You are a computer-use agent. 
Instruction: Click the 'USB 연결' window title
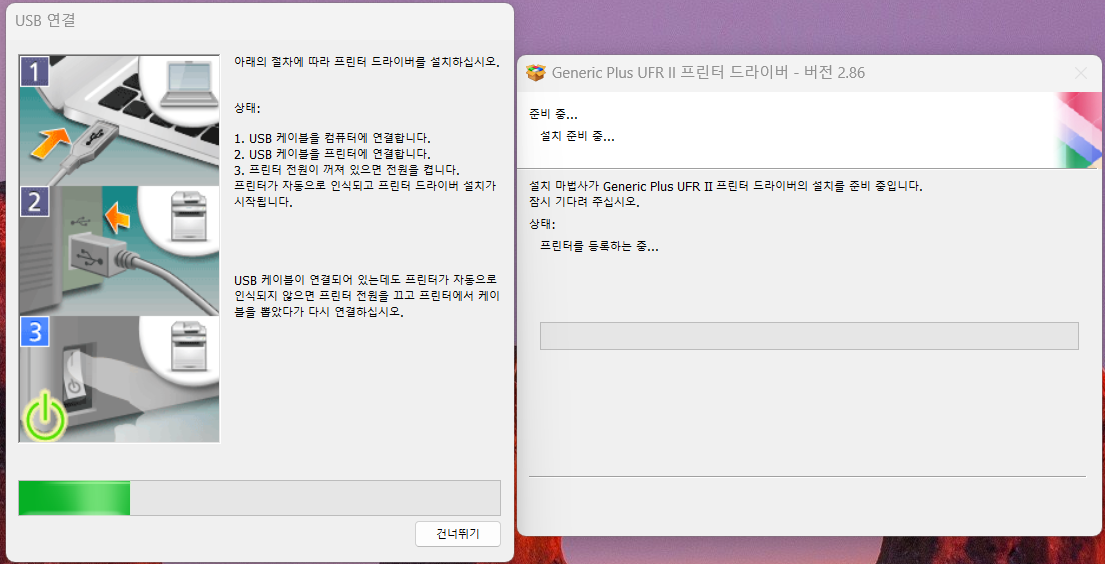tap(45, 20)
